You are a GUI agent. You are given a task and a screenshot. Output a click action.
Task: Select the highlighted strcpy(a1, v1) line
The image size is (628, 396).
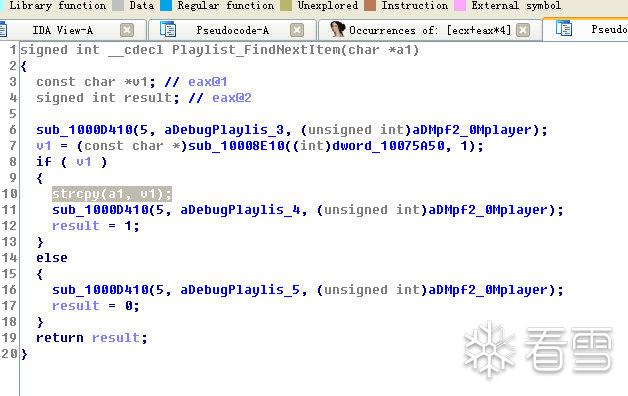112,194
